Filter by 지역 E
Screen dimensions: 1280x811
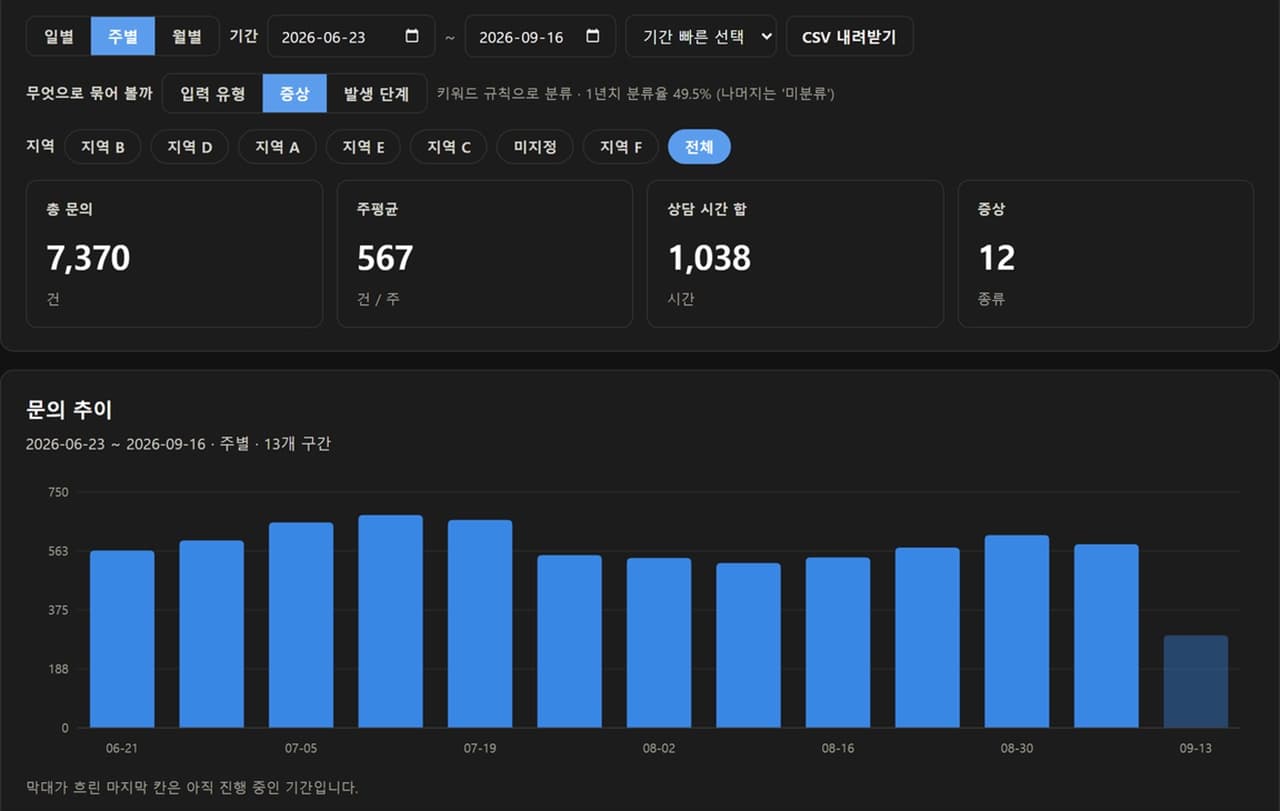point(363,147)
